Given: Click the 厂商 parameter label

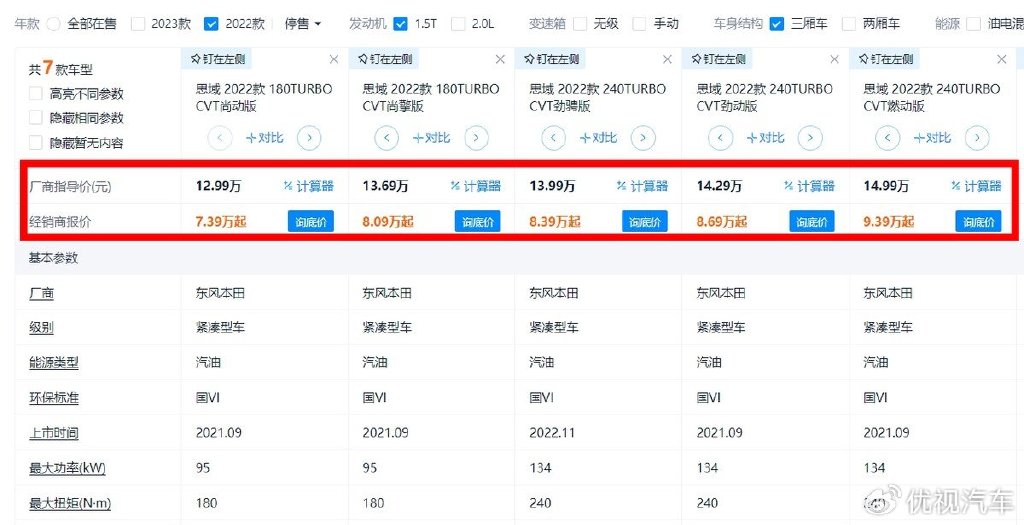Looking at the screenshot, I should pyautogui.click(x=41, y=293).
